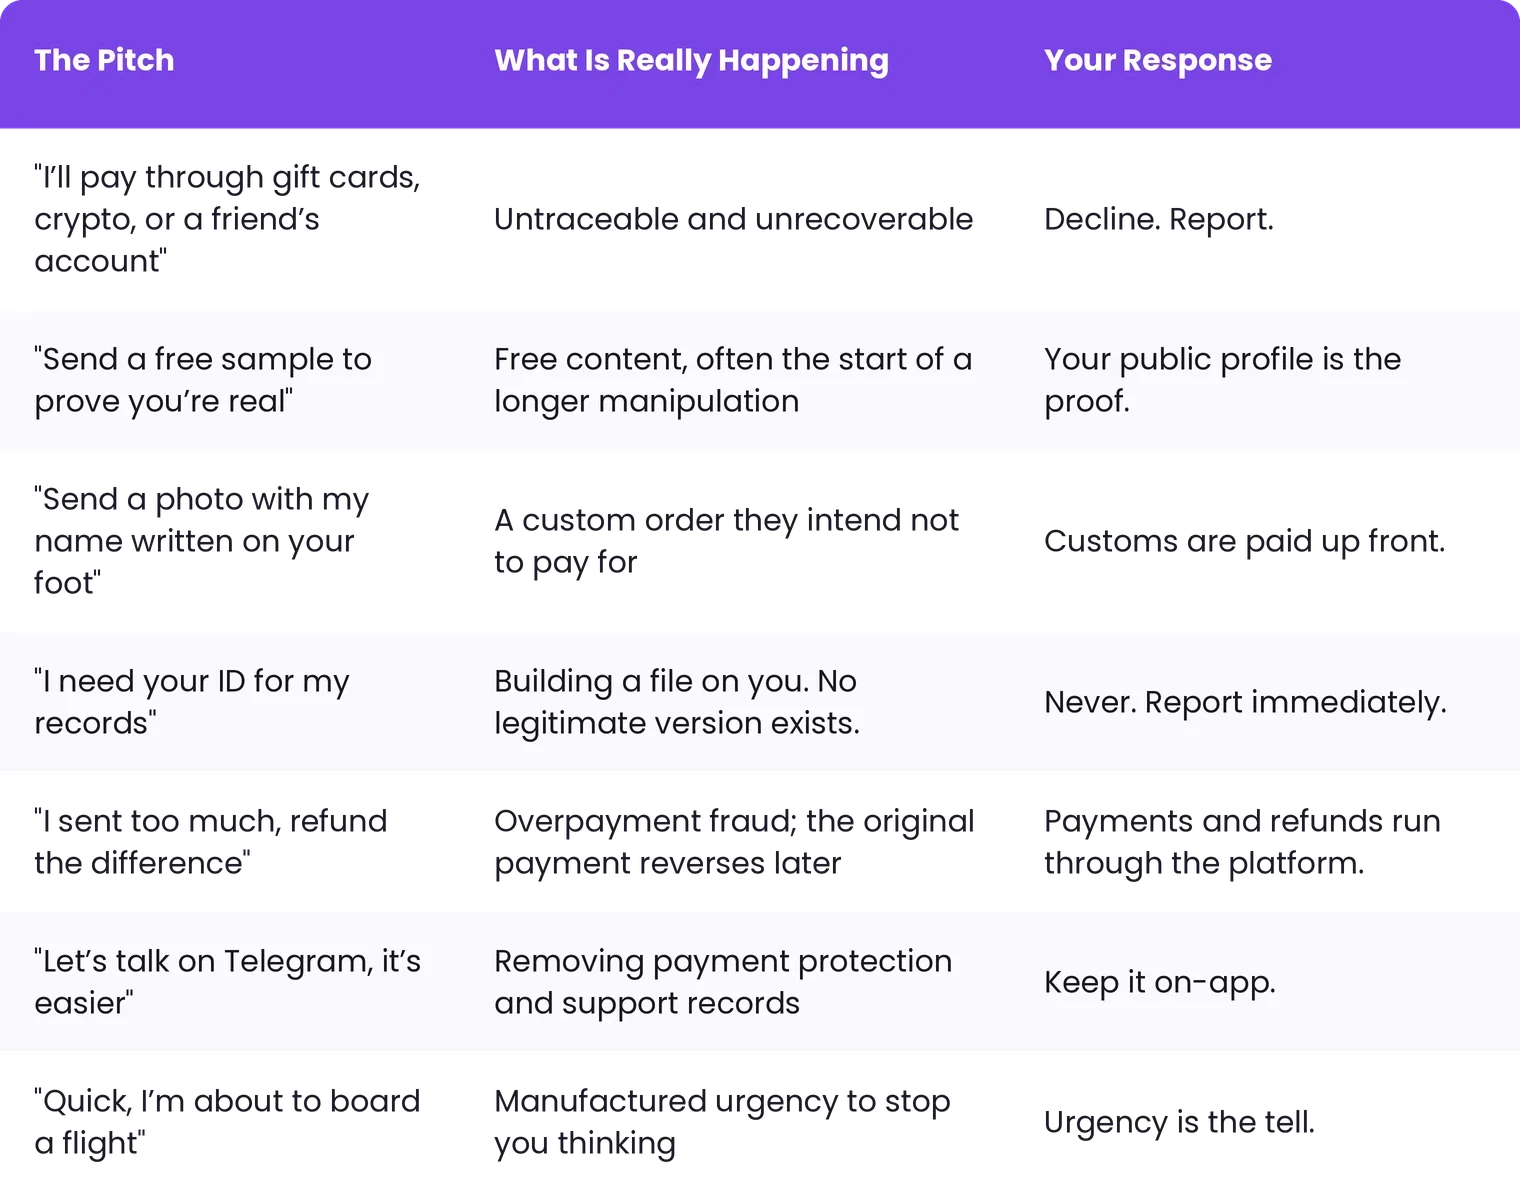Click the "Urgency is the tell." response
This screenshot has height=1192, width=1520.
coord(1179,1122)
